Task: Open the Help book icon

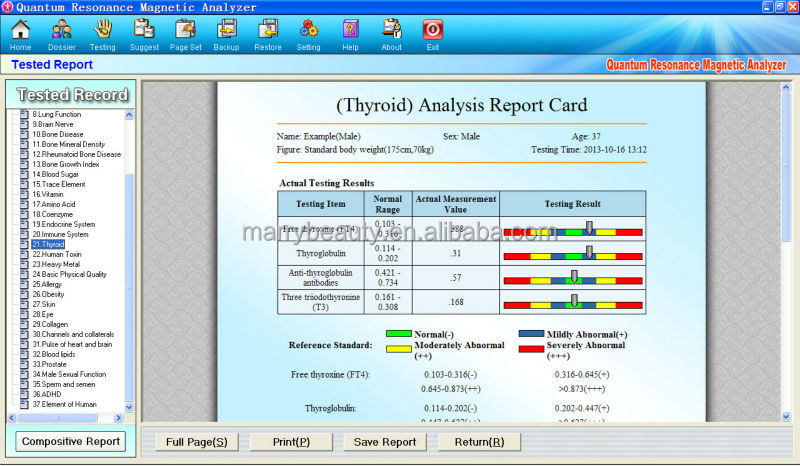Action: (350, 35)
